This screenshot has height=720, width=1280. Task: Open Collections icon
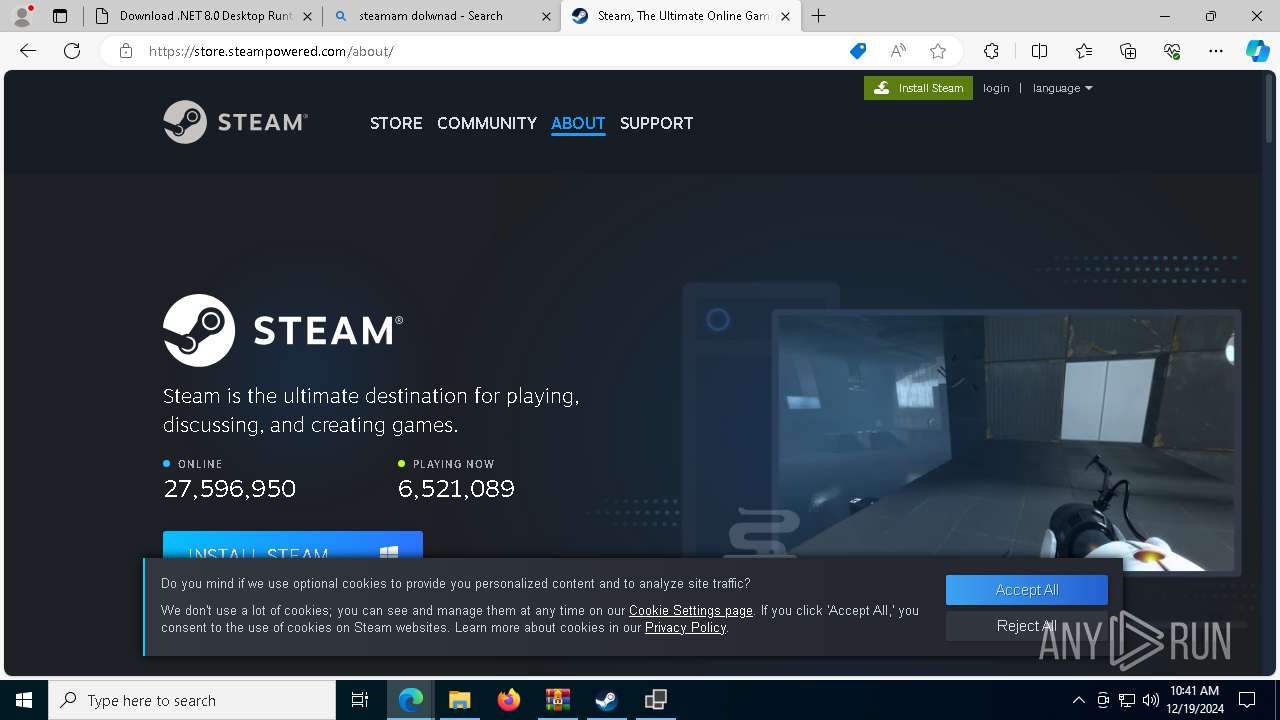pyautogui.click(x=1128, y=51)
